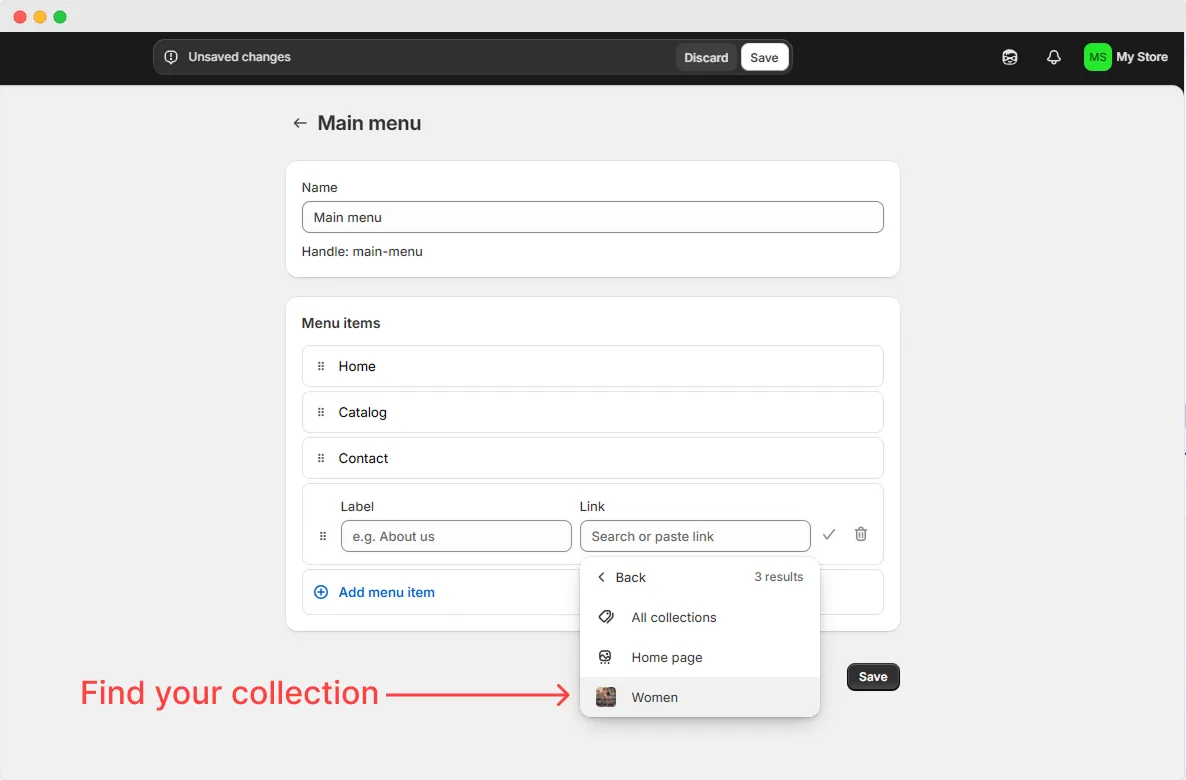The width and height of the screenshot is (1186, 780).
Task: Discard the unsaved changes
Action: click(x=706, y=57)
